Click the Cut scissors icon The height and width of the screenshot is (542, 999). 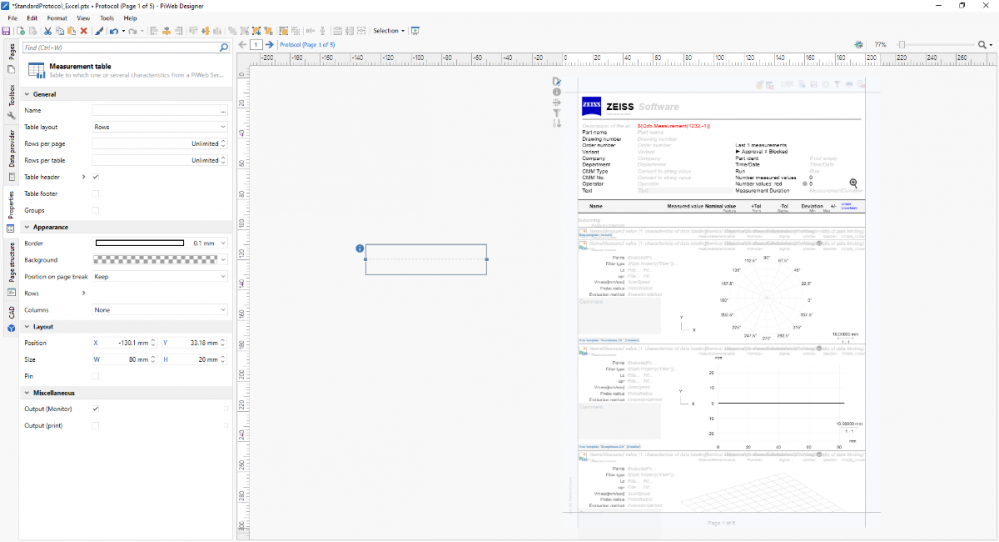point(47,31)
